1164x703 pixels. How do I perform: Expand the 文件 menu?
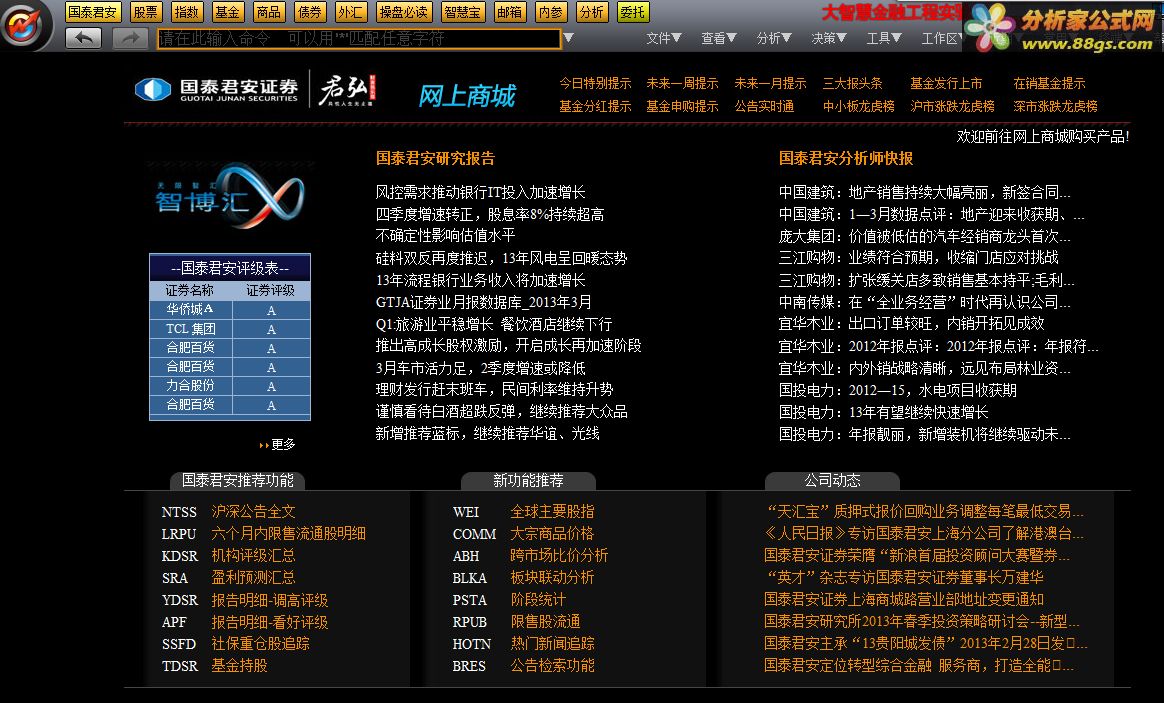pyautogui.click(x=664, y=38)
